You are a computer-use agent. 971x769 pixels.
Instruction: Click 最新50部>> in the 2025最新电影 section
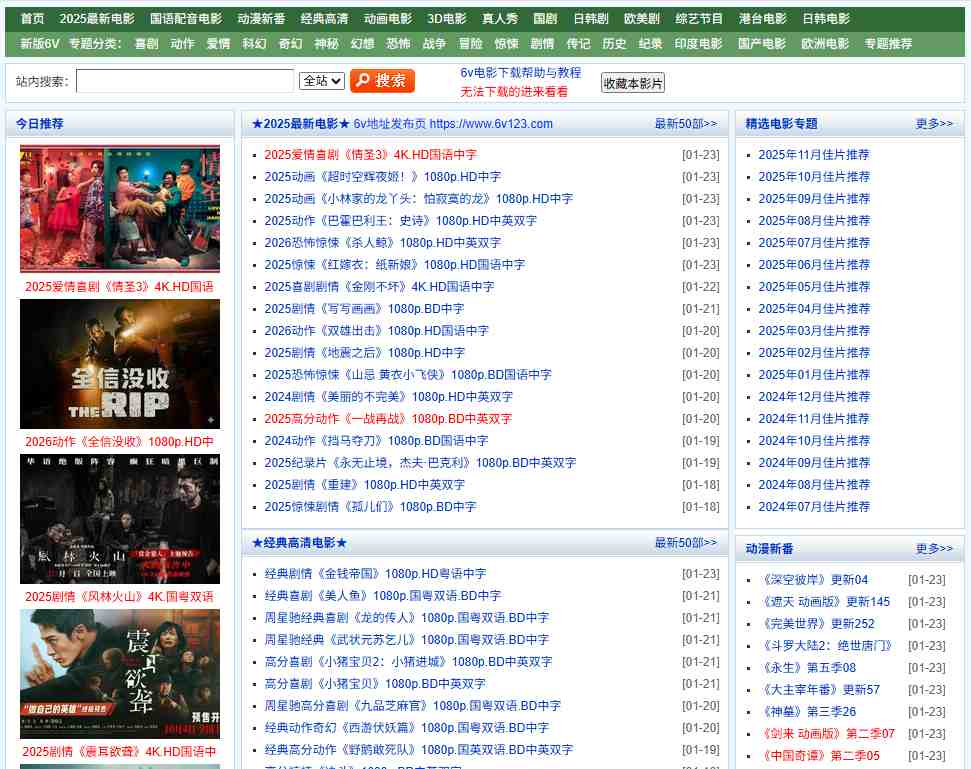[686, 123]
